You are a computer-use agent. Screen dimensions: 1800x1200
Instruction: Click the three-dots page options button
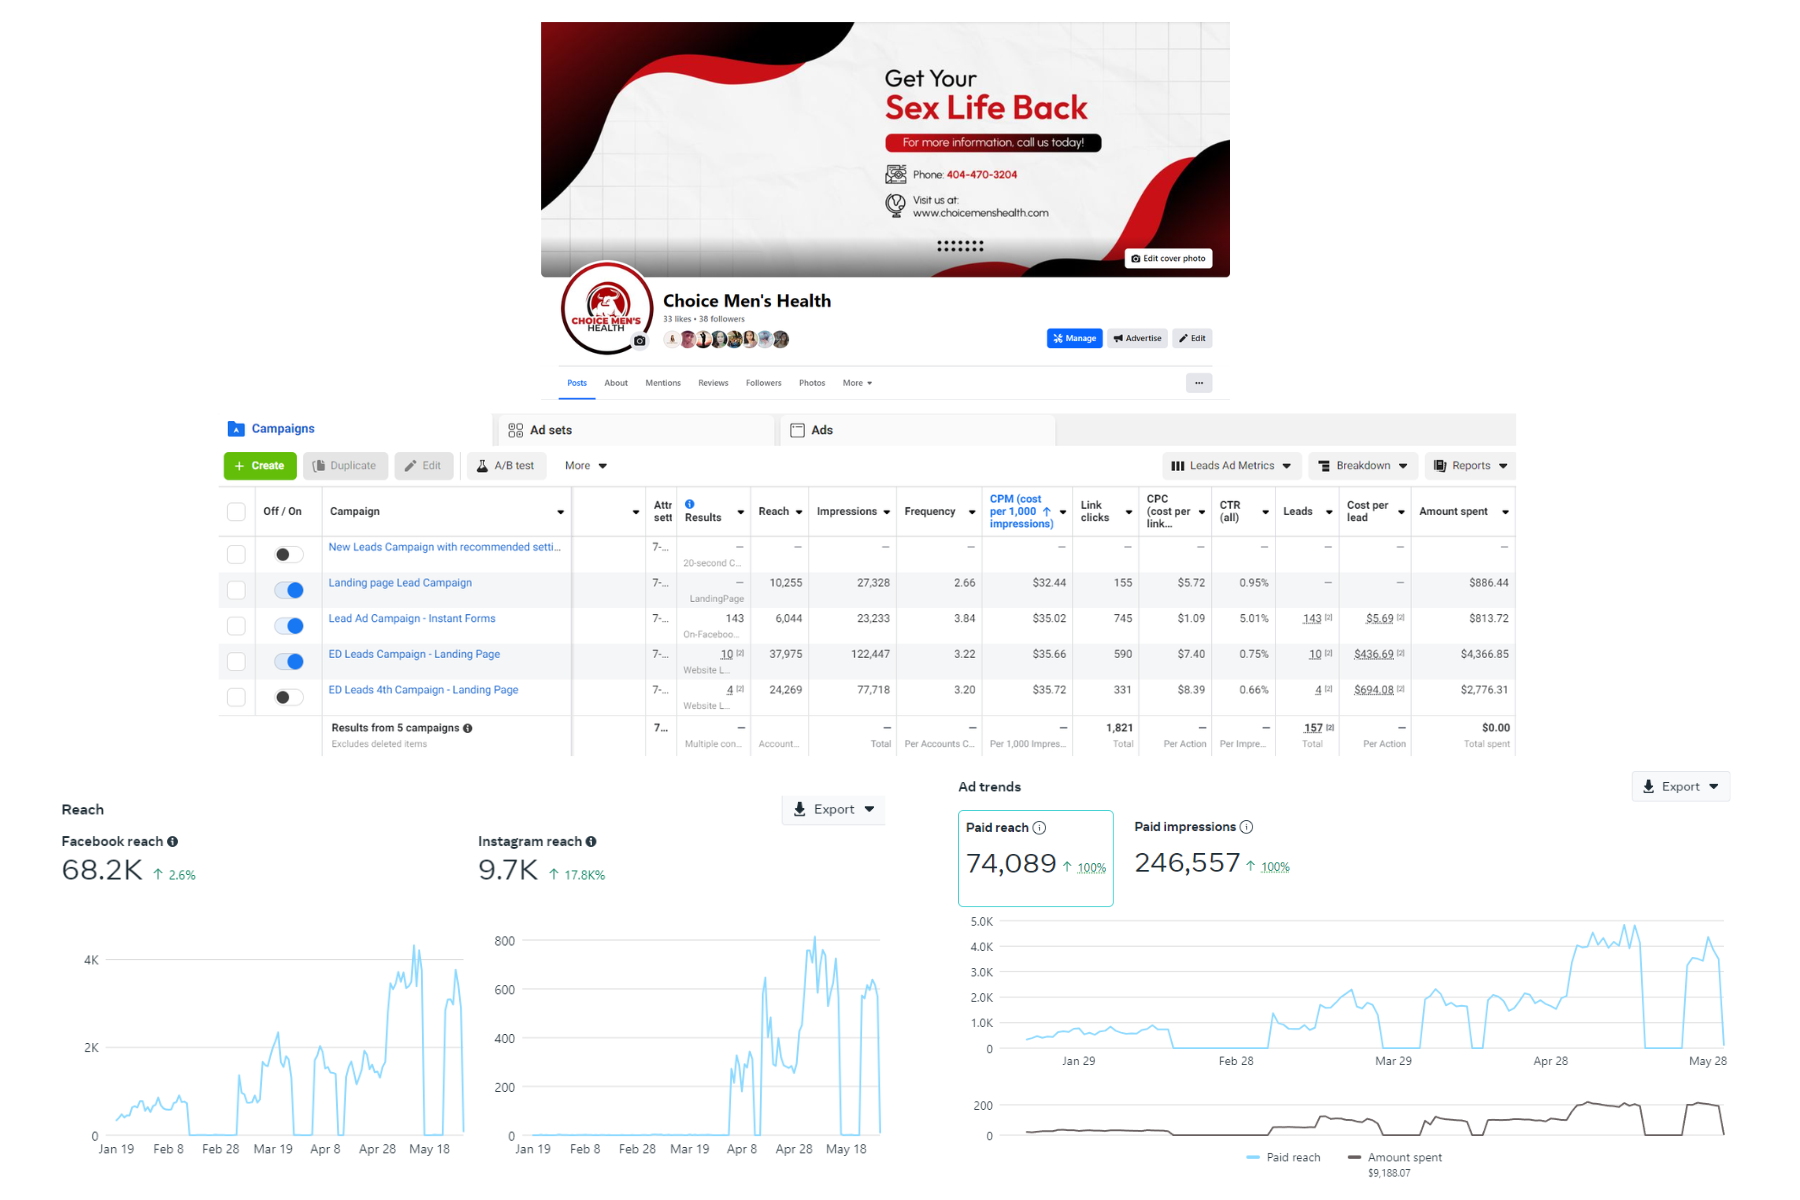(1199, 383)
